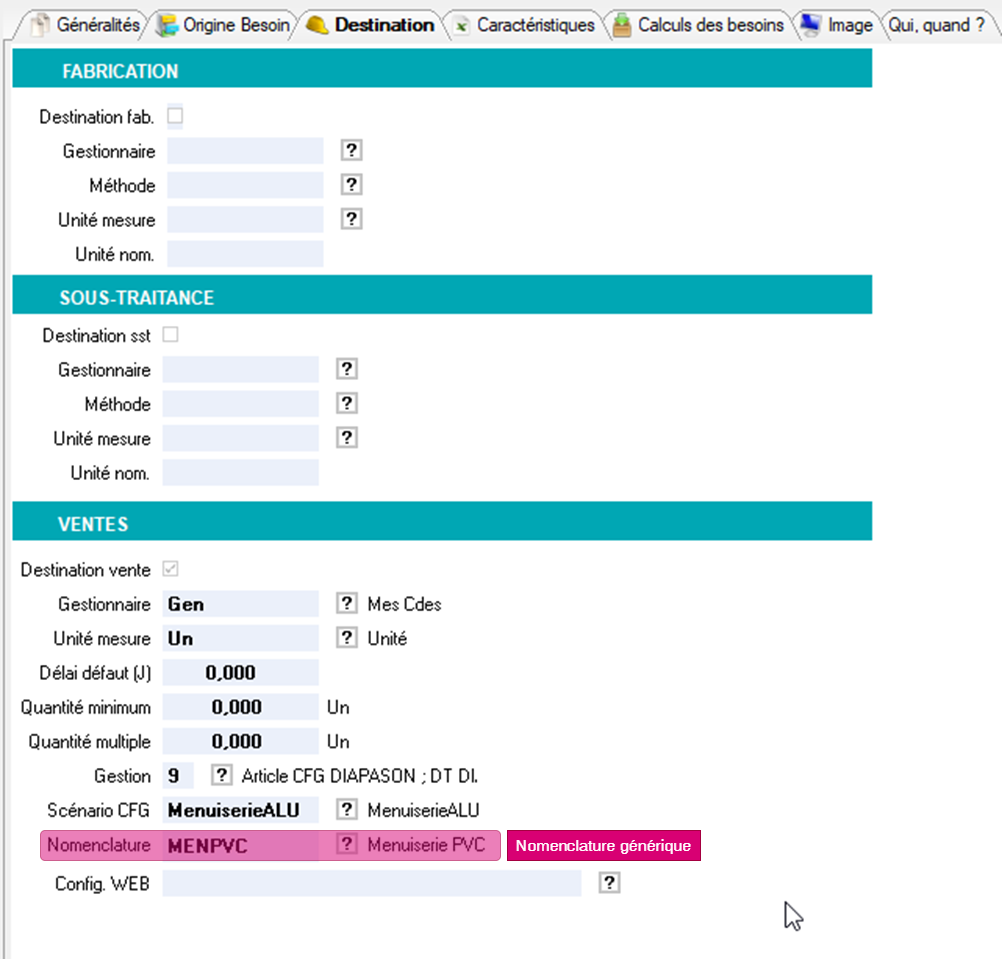This screenshot has width=1002, height=959.
Task: Click the question mark beside Gestion 9
Action: (x=221, y=776)
